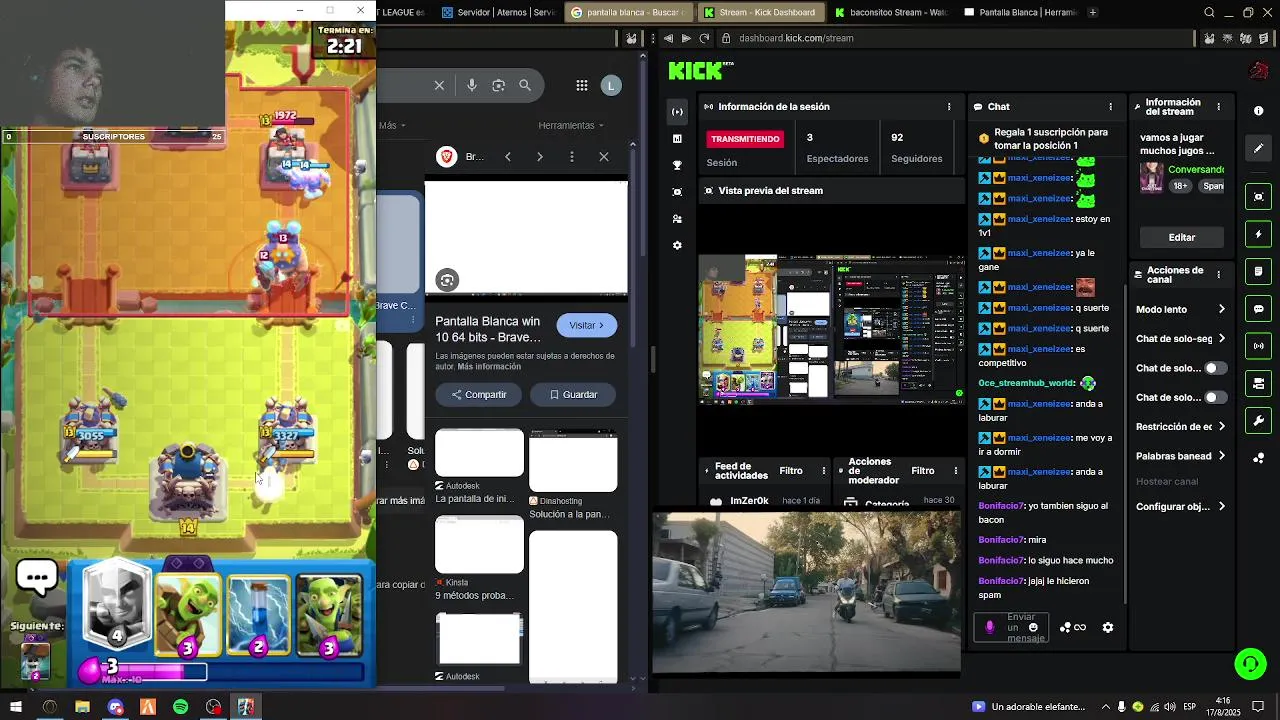Screen dimensions: 1280x720
Task: Open the stream section in Kick sidebar
Action: (x=677, y=111)
